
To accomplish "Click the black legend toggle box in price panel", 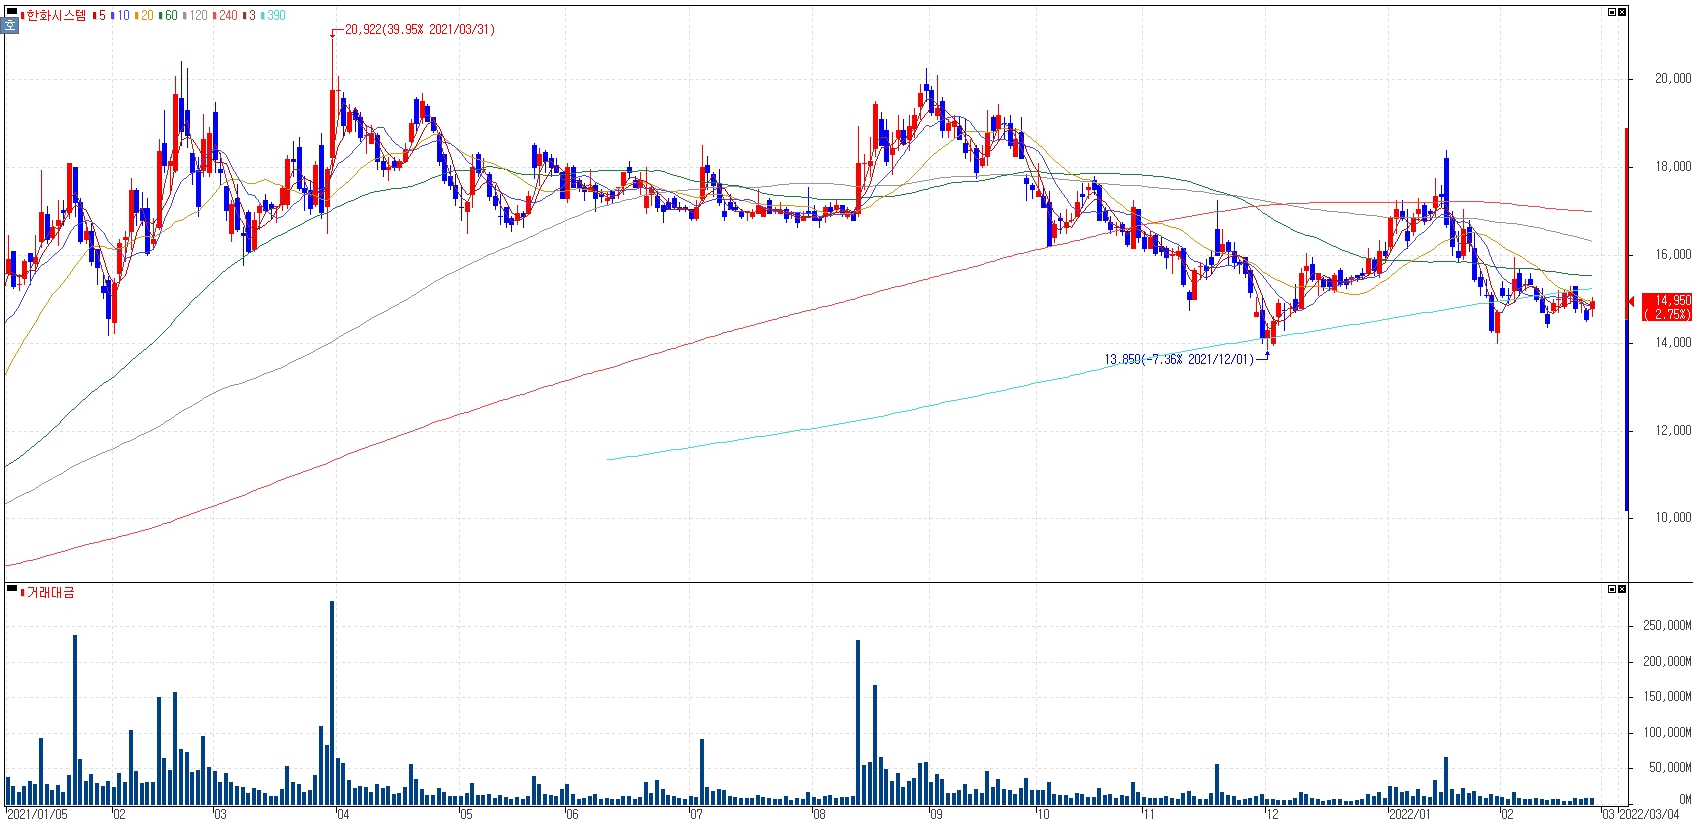I will point(12,11).
